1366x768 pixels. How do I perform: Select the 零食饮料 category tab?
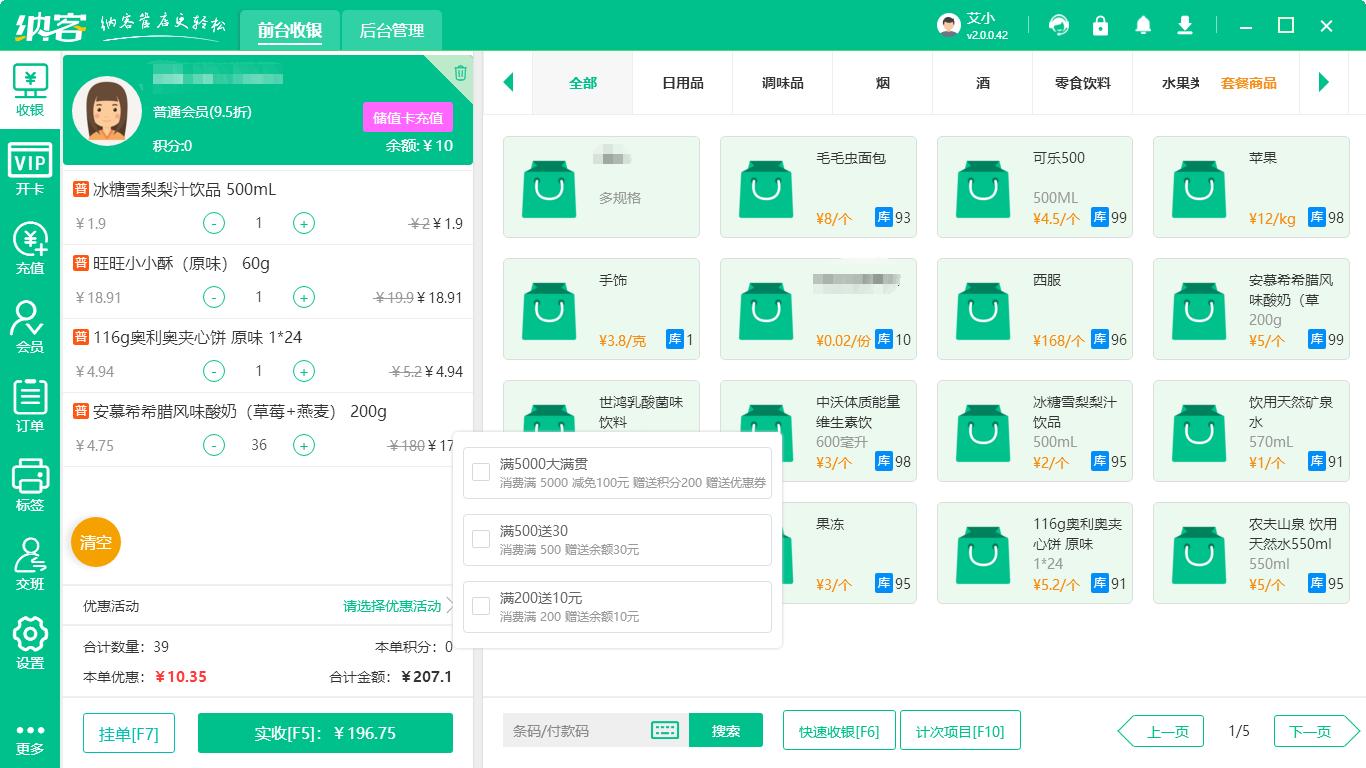[1081, 83]
